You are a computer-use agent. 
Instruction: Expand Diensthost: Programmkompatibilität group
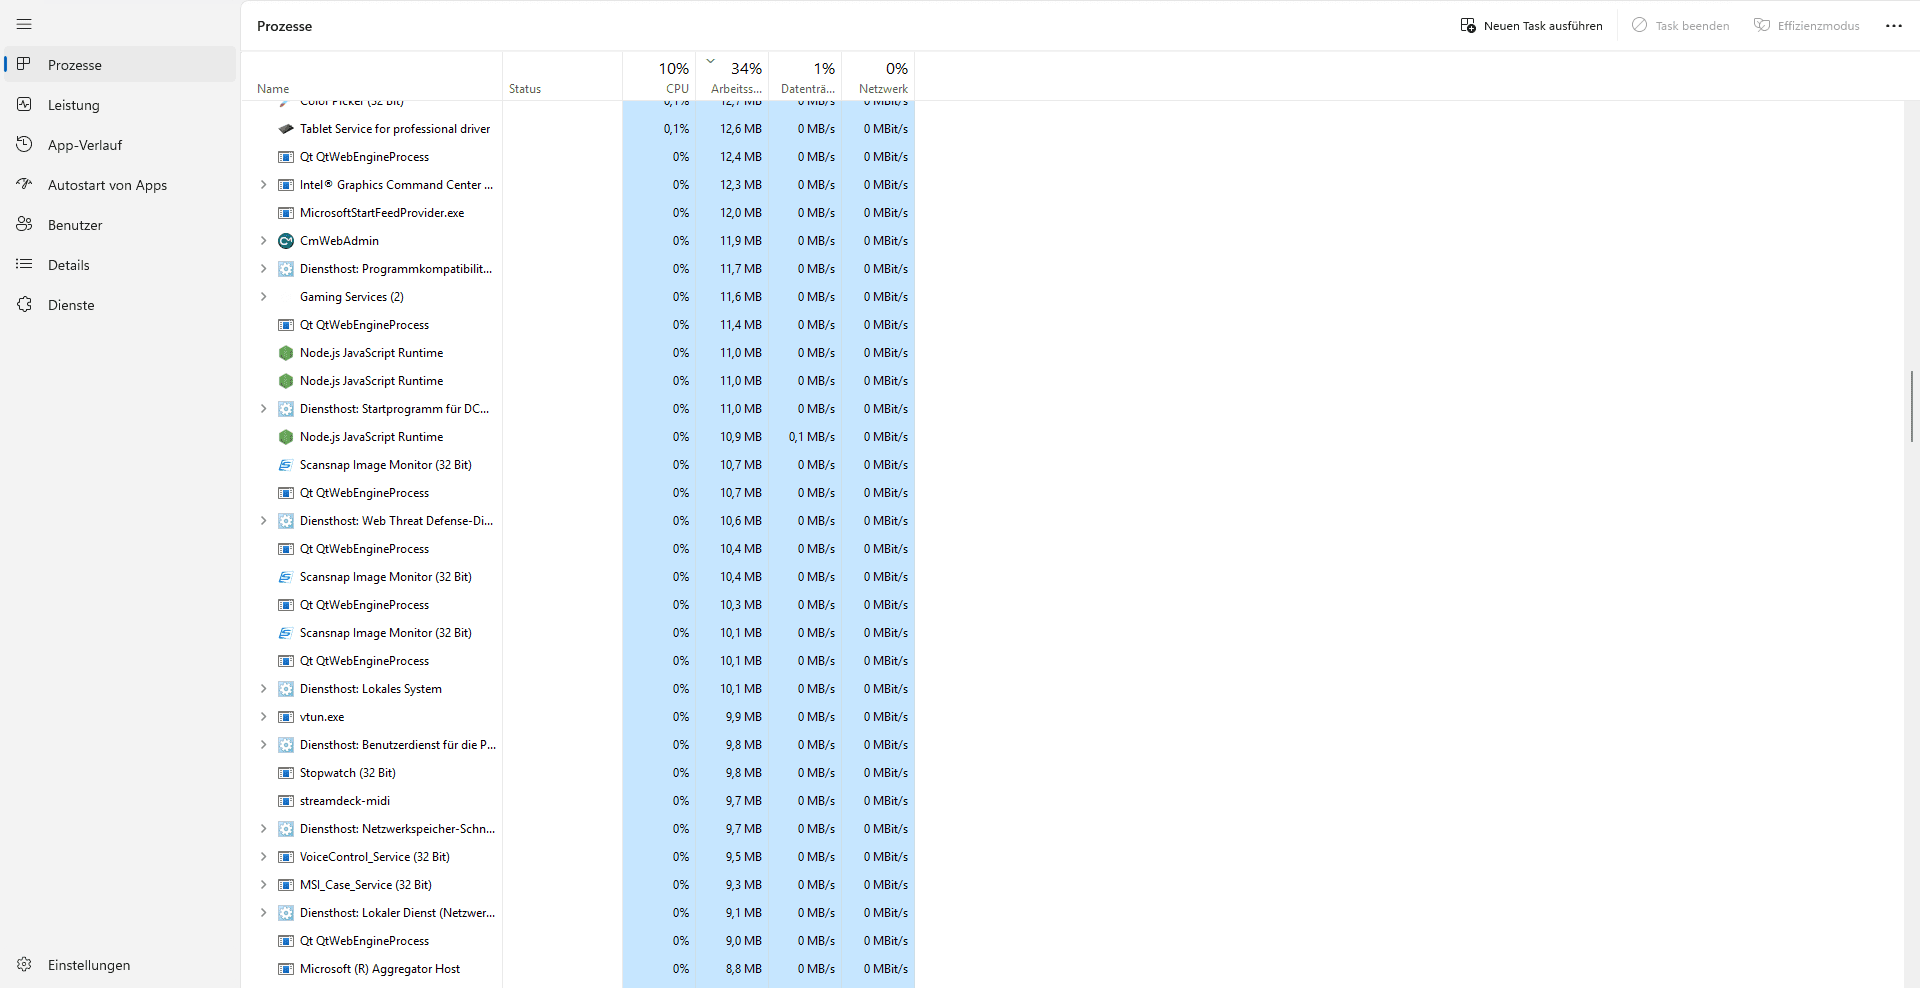tap(264, 269)
